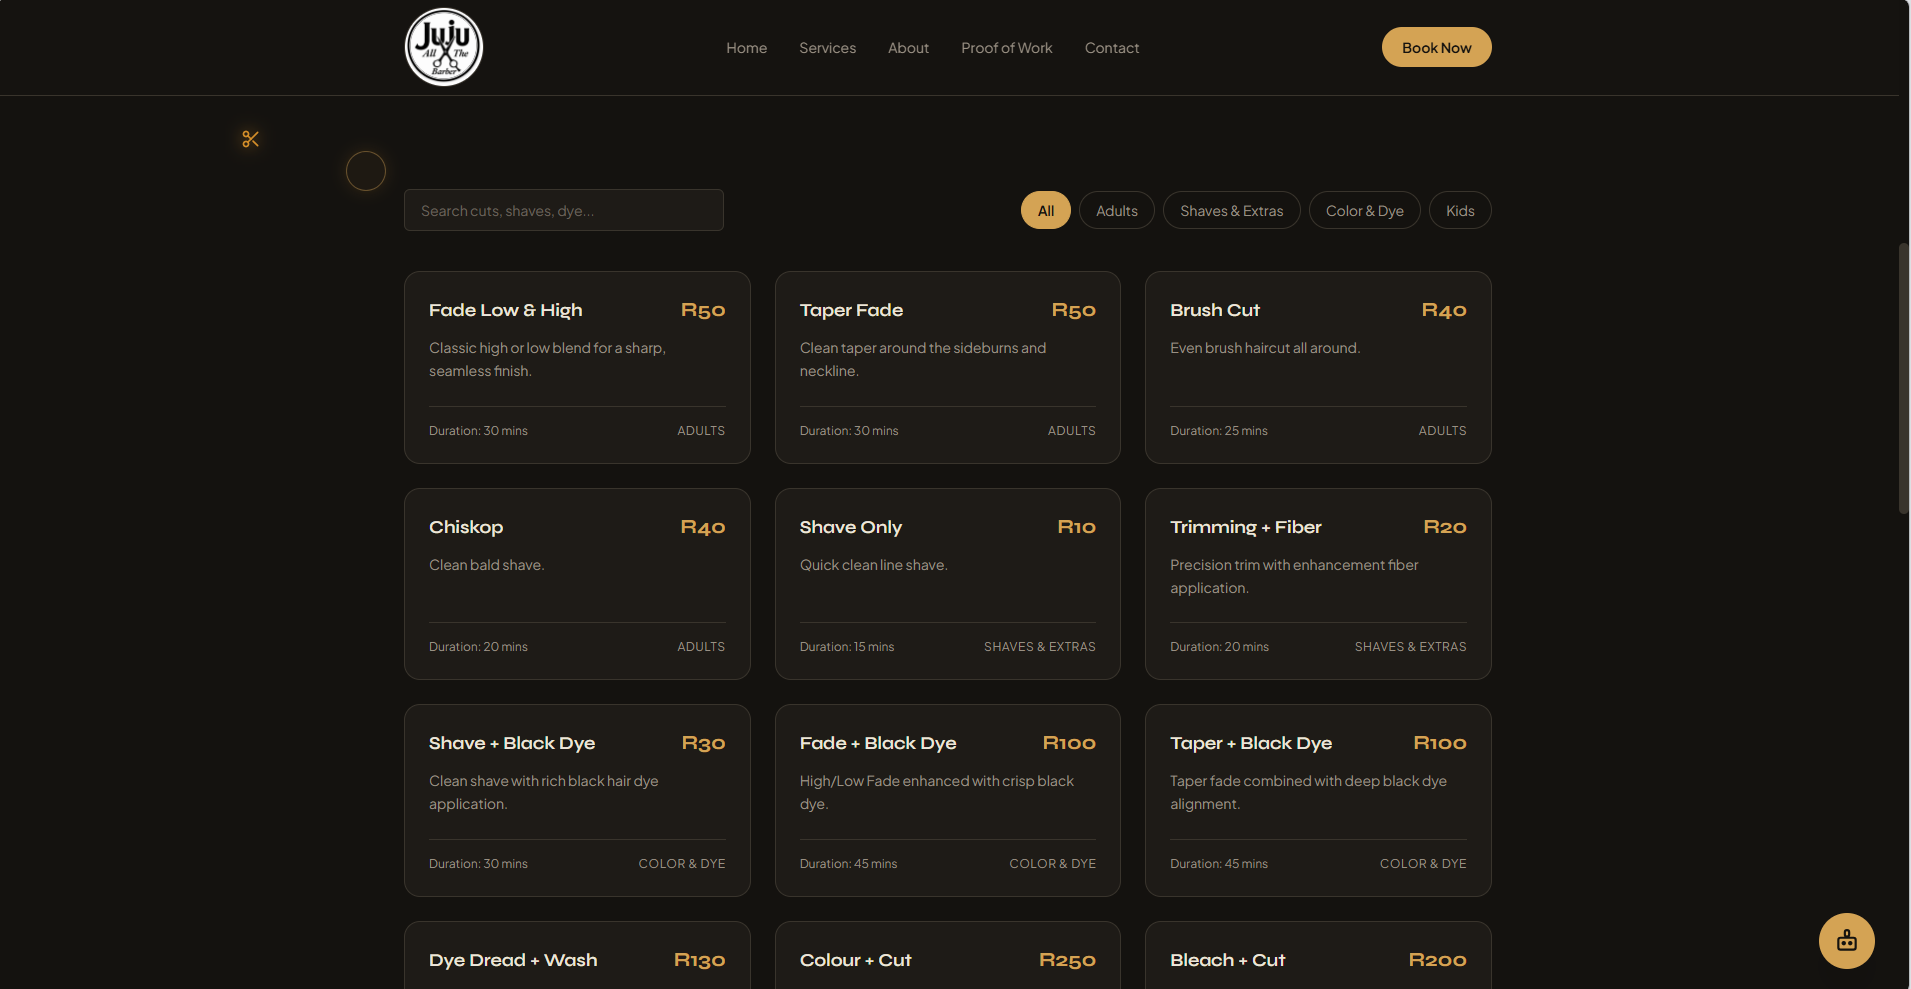The width and height of the screenshot is (1911, 989).
Task: Go to the Home nav link
Action: pyautogui.click(x=746, y=48)
